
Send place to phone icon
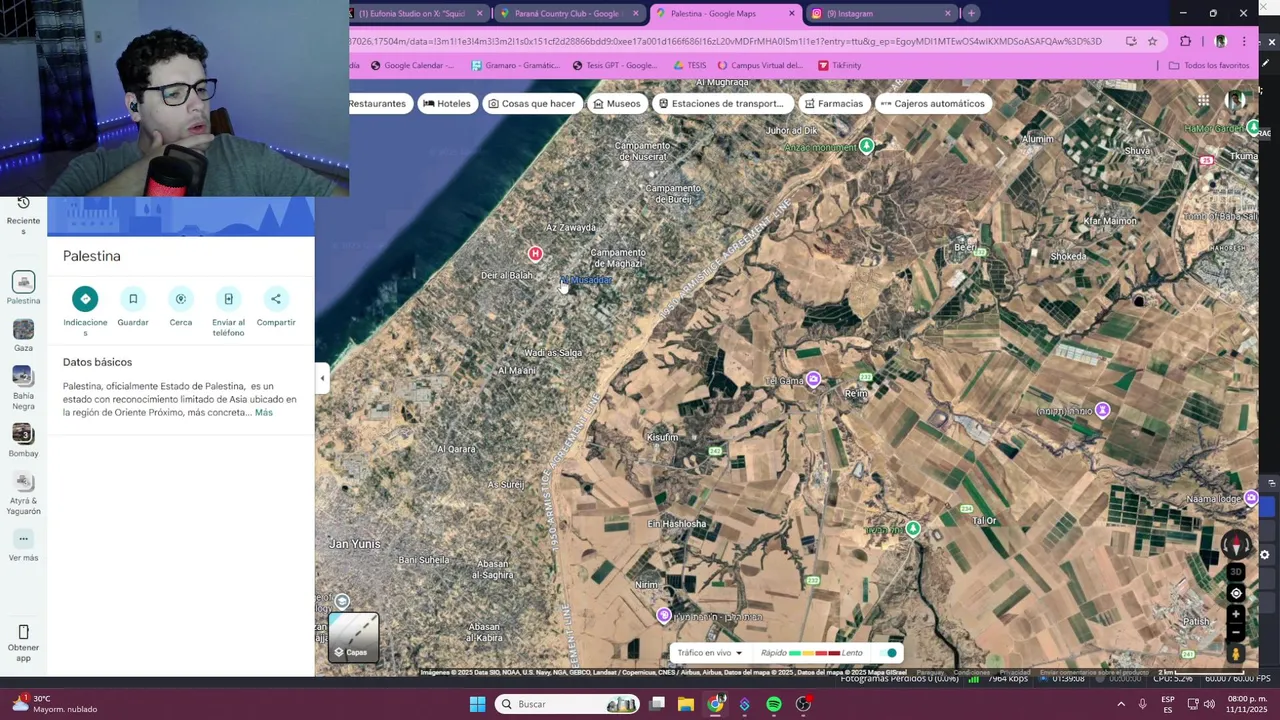tap(228, 298)
